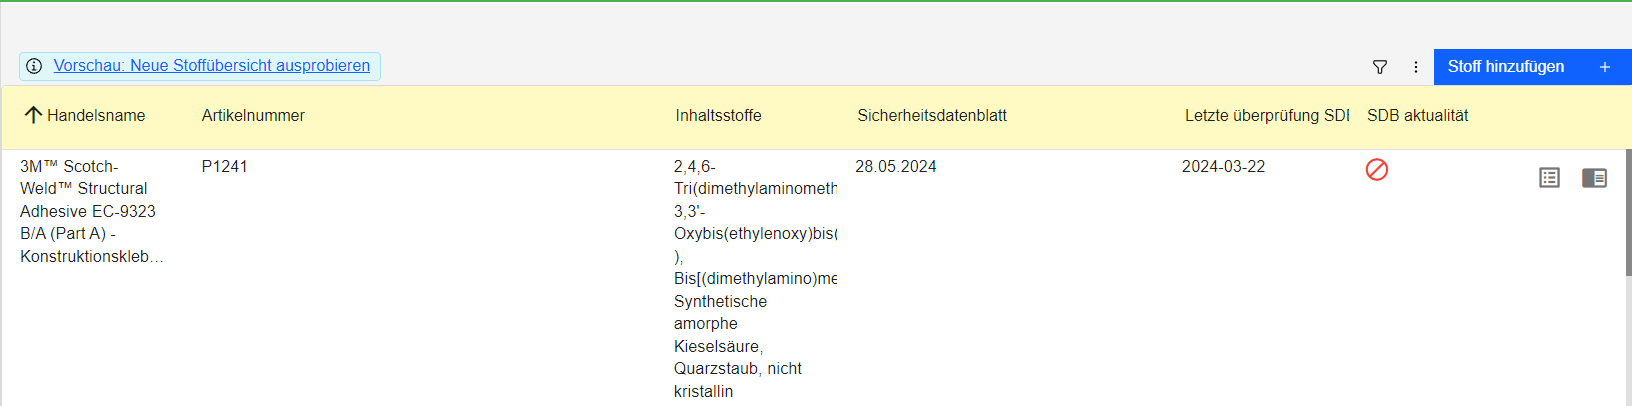Click the SDB aktualität column header
Image resolution: width=1632 pixels, height=406 pixels.
pyautogui.click(x=1418, y=116)
